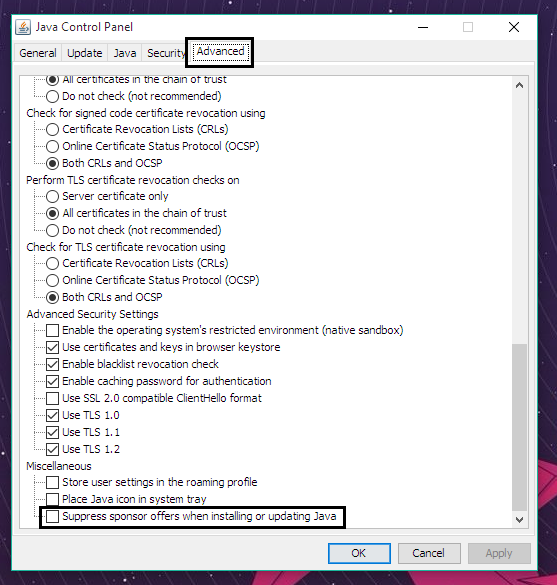Check Suppress sponsor offers when installing Java
This screenshot has width=557, height=585.
52,516
